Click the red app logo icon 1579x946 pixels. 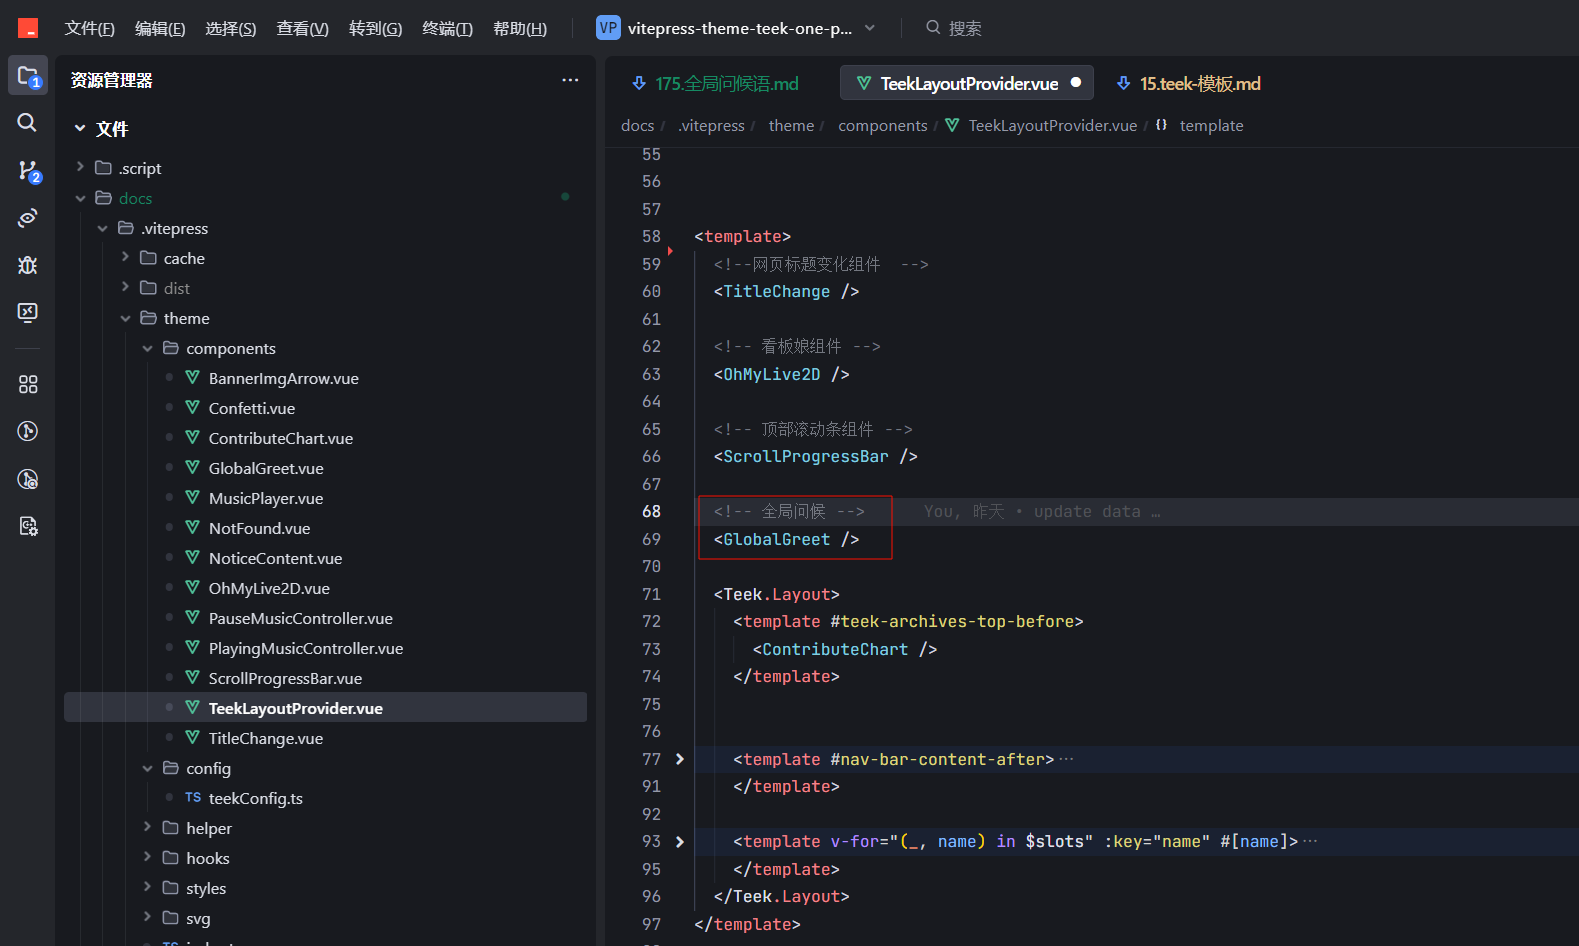pos(28,28)
